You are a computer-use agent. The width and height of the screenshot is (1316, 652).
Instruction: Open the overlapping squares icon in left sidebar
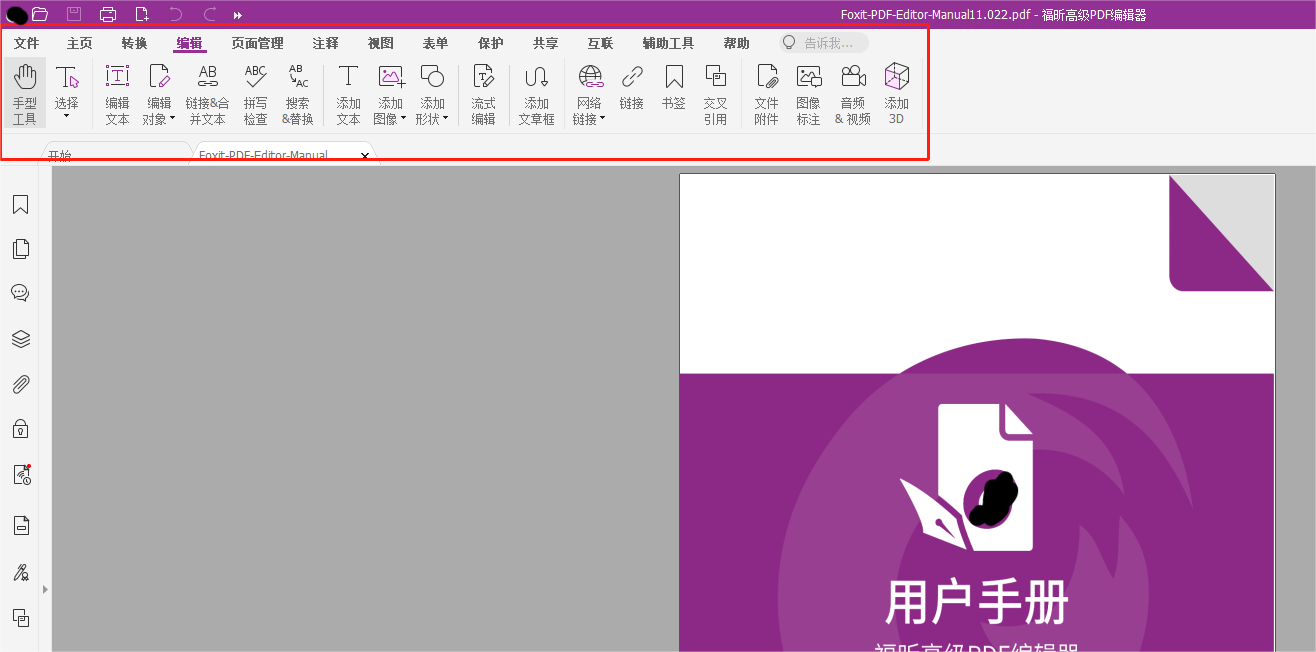tap(20, 618)
